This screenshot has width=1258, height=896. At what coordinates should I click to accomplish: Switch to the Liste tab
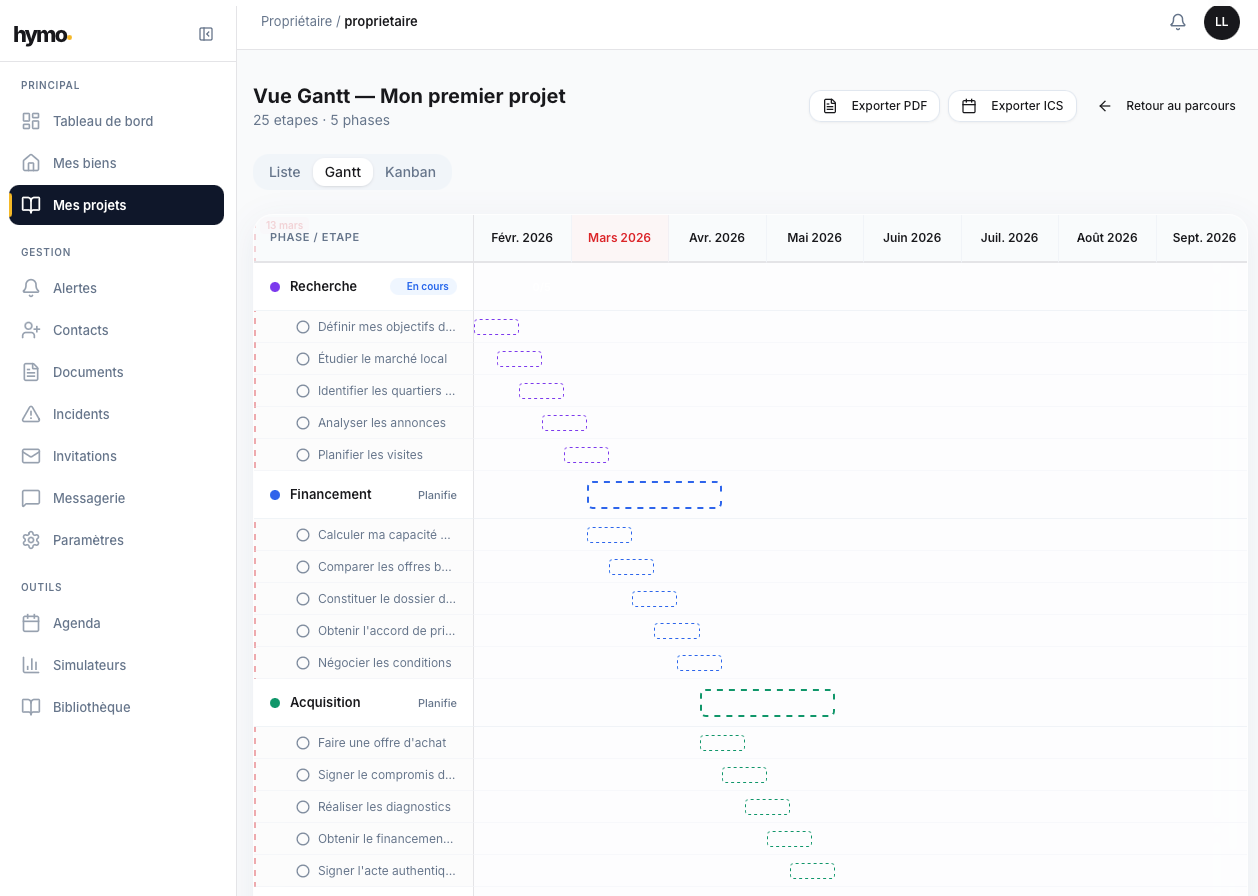284,171
